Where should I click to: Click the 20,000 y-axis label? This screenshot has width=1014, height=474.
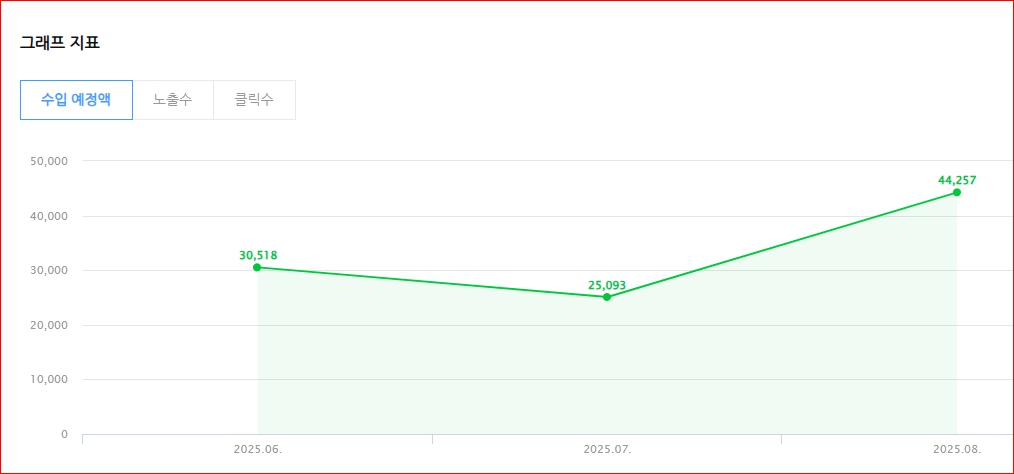[49, 325]
